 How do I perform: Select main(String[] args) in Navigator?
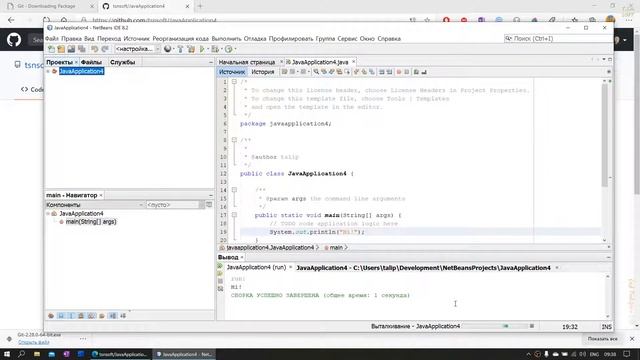[91, 222]
